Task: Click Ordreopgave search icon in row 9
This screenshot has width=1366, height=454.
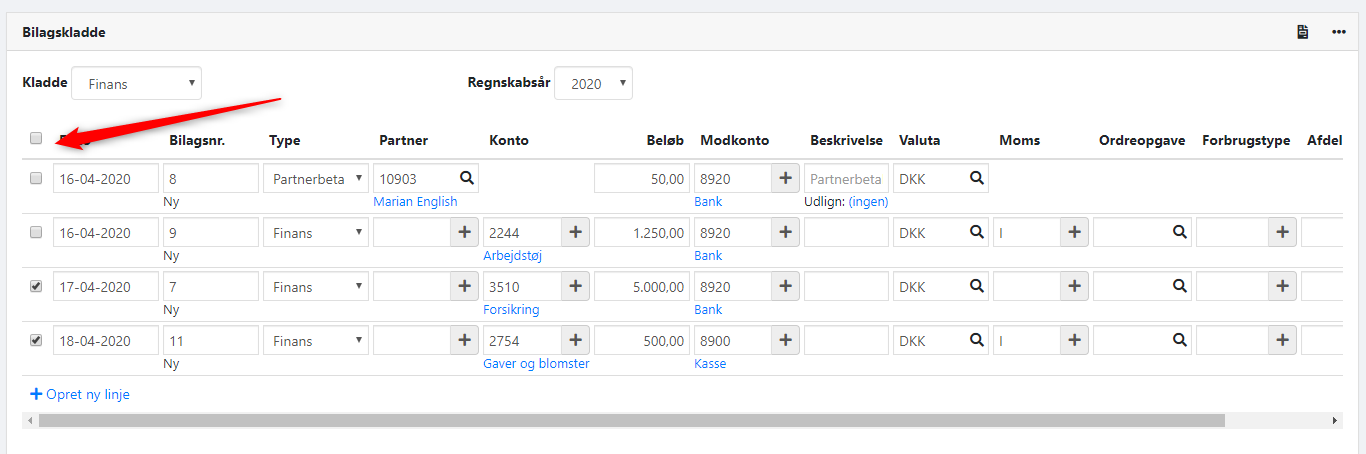Action: (x=1180, y=233)
